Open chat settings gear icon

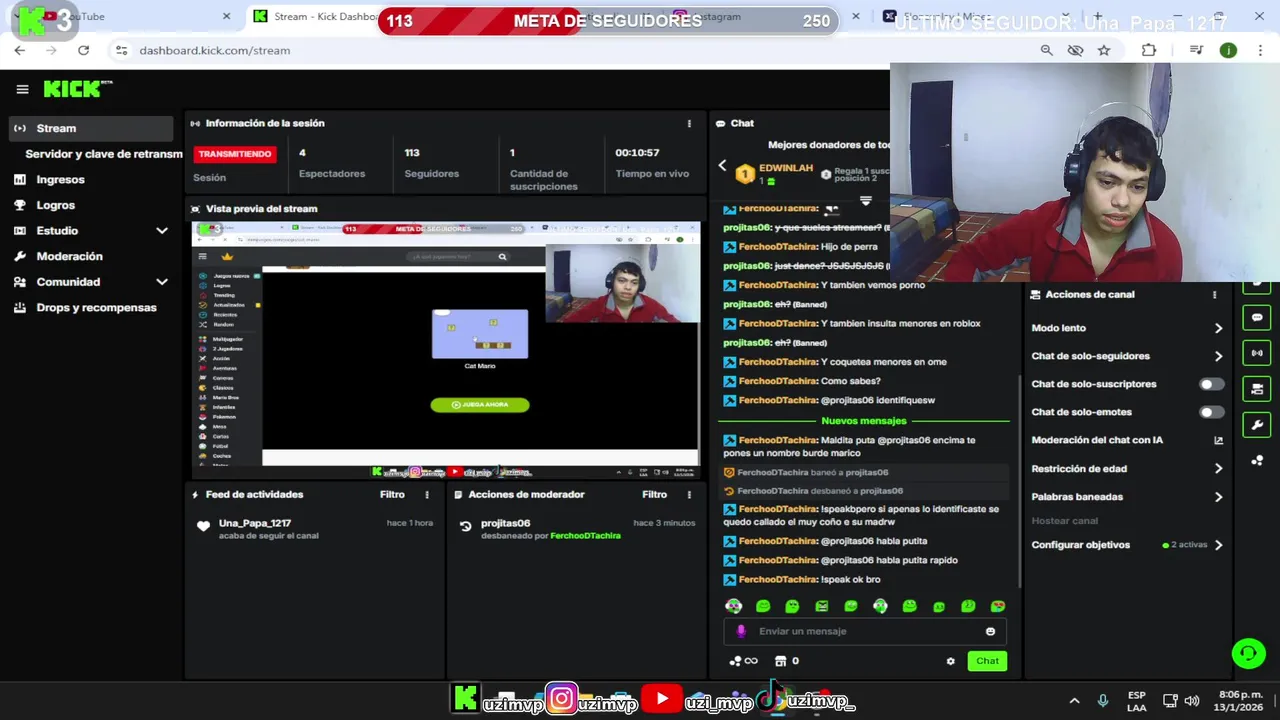click(x=950, y=661)
